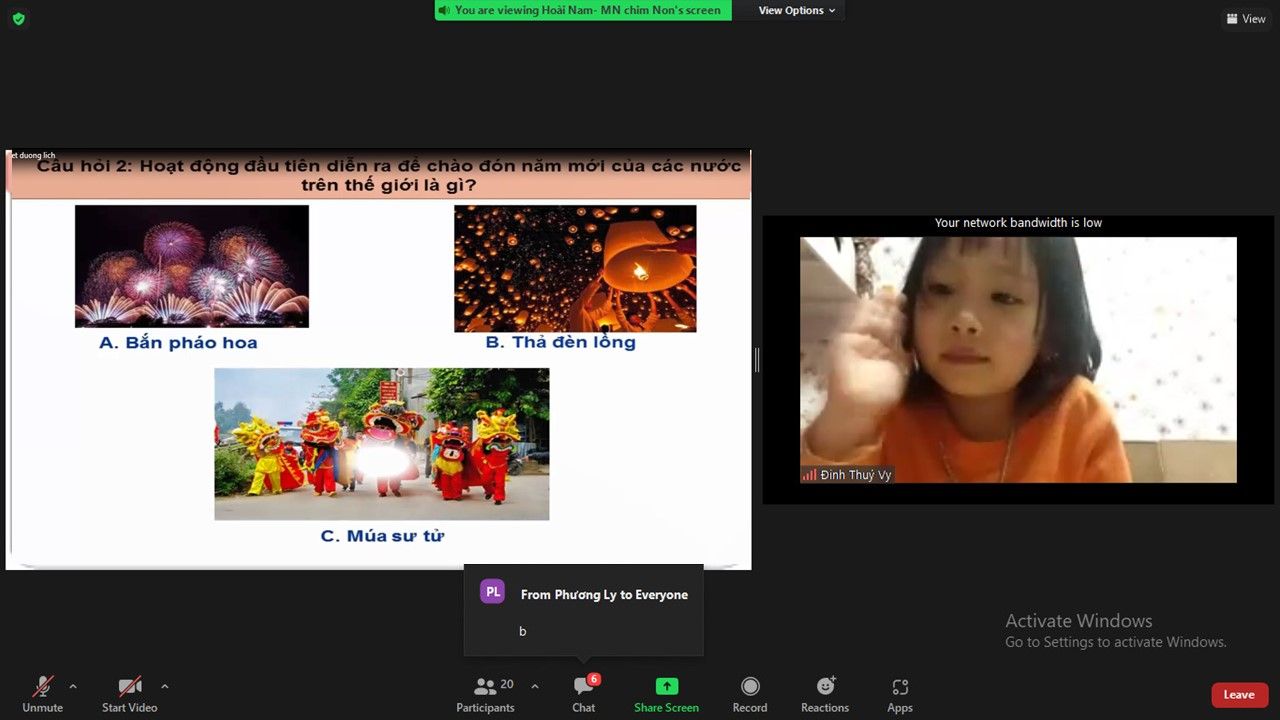Expand audio options arrow beside Unmute

(73, 686)
